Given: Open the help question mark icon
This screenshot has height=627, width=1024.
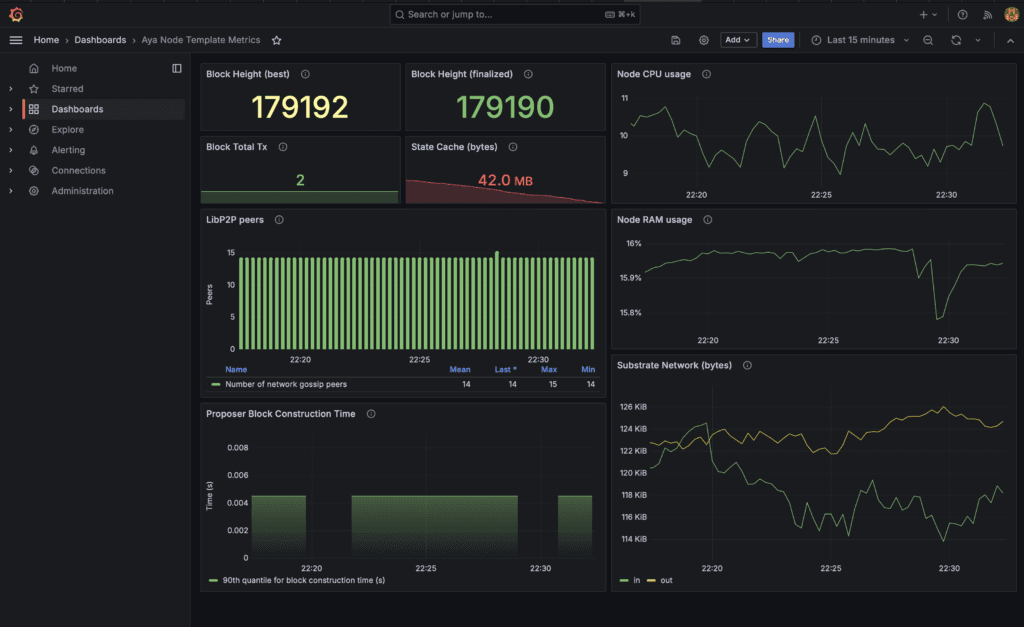Looking at the screenshot, I should click(x=963, y=14).
